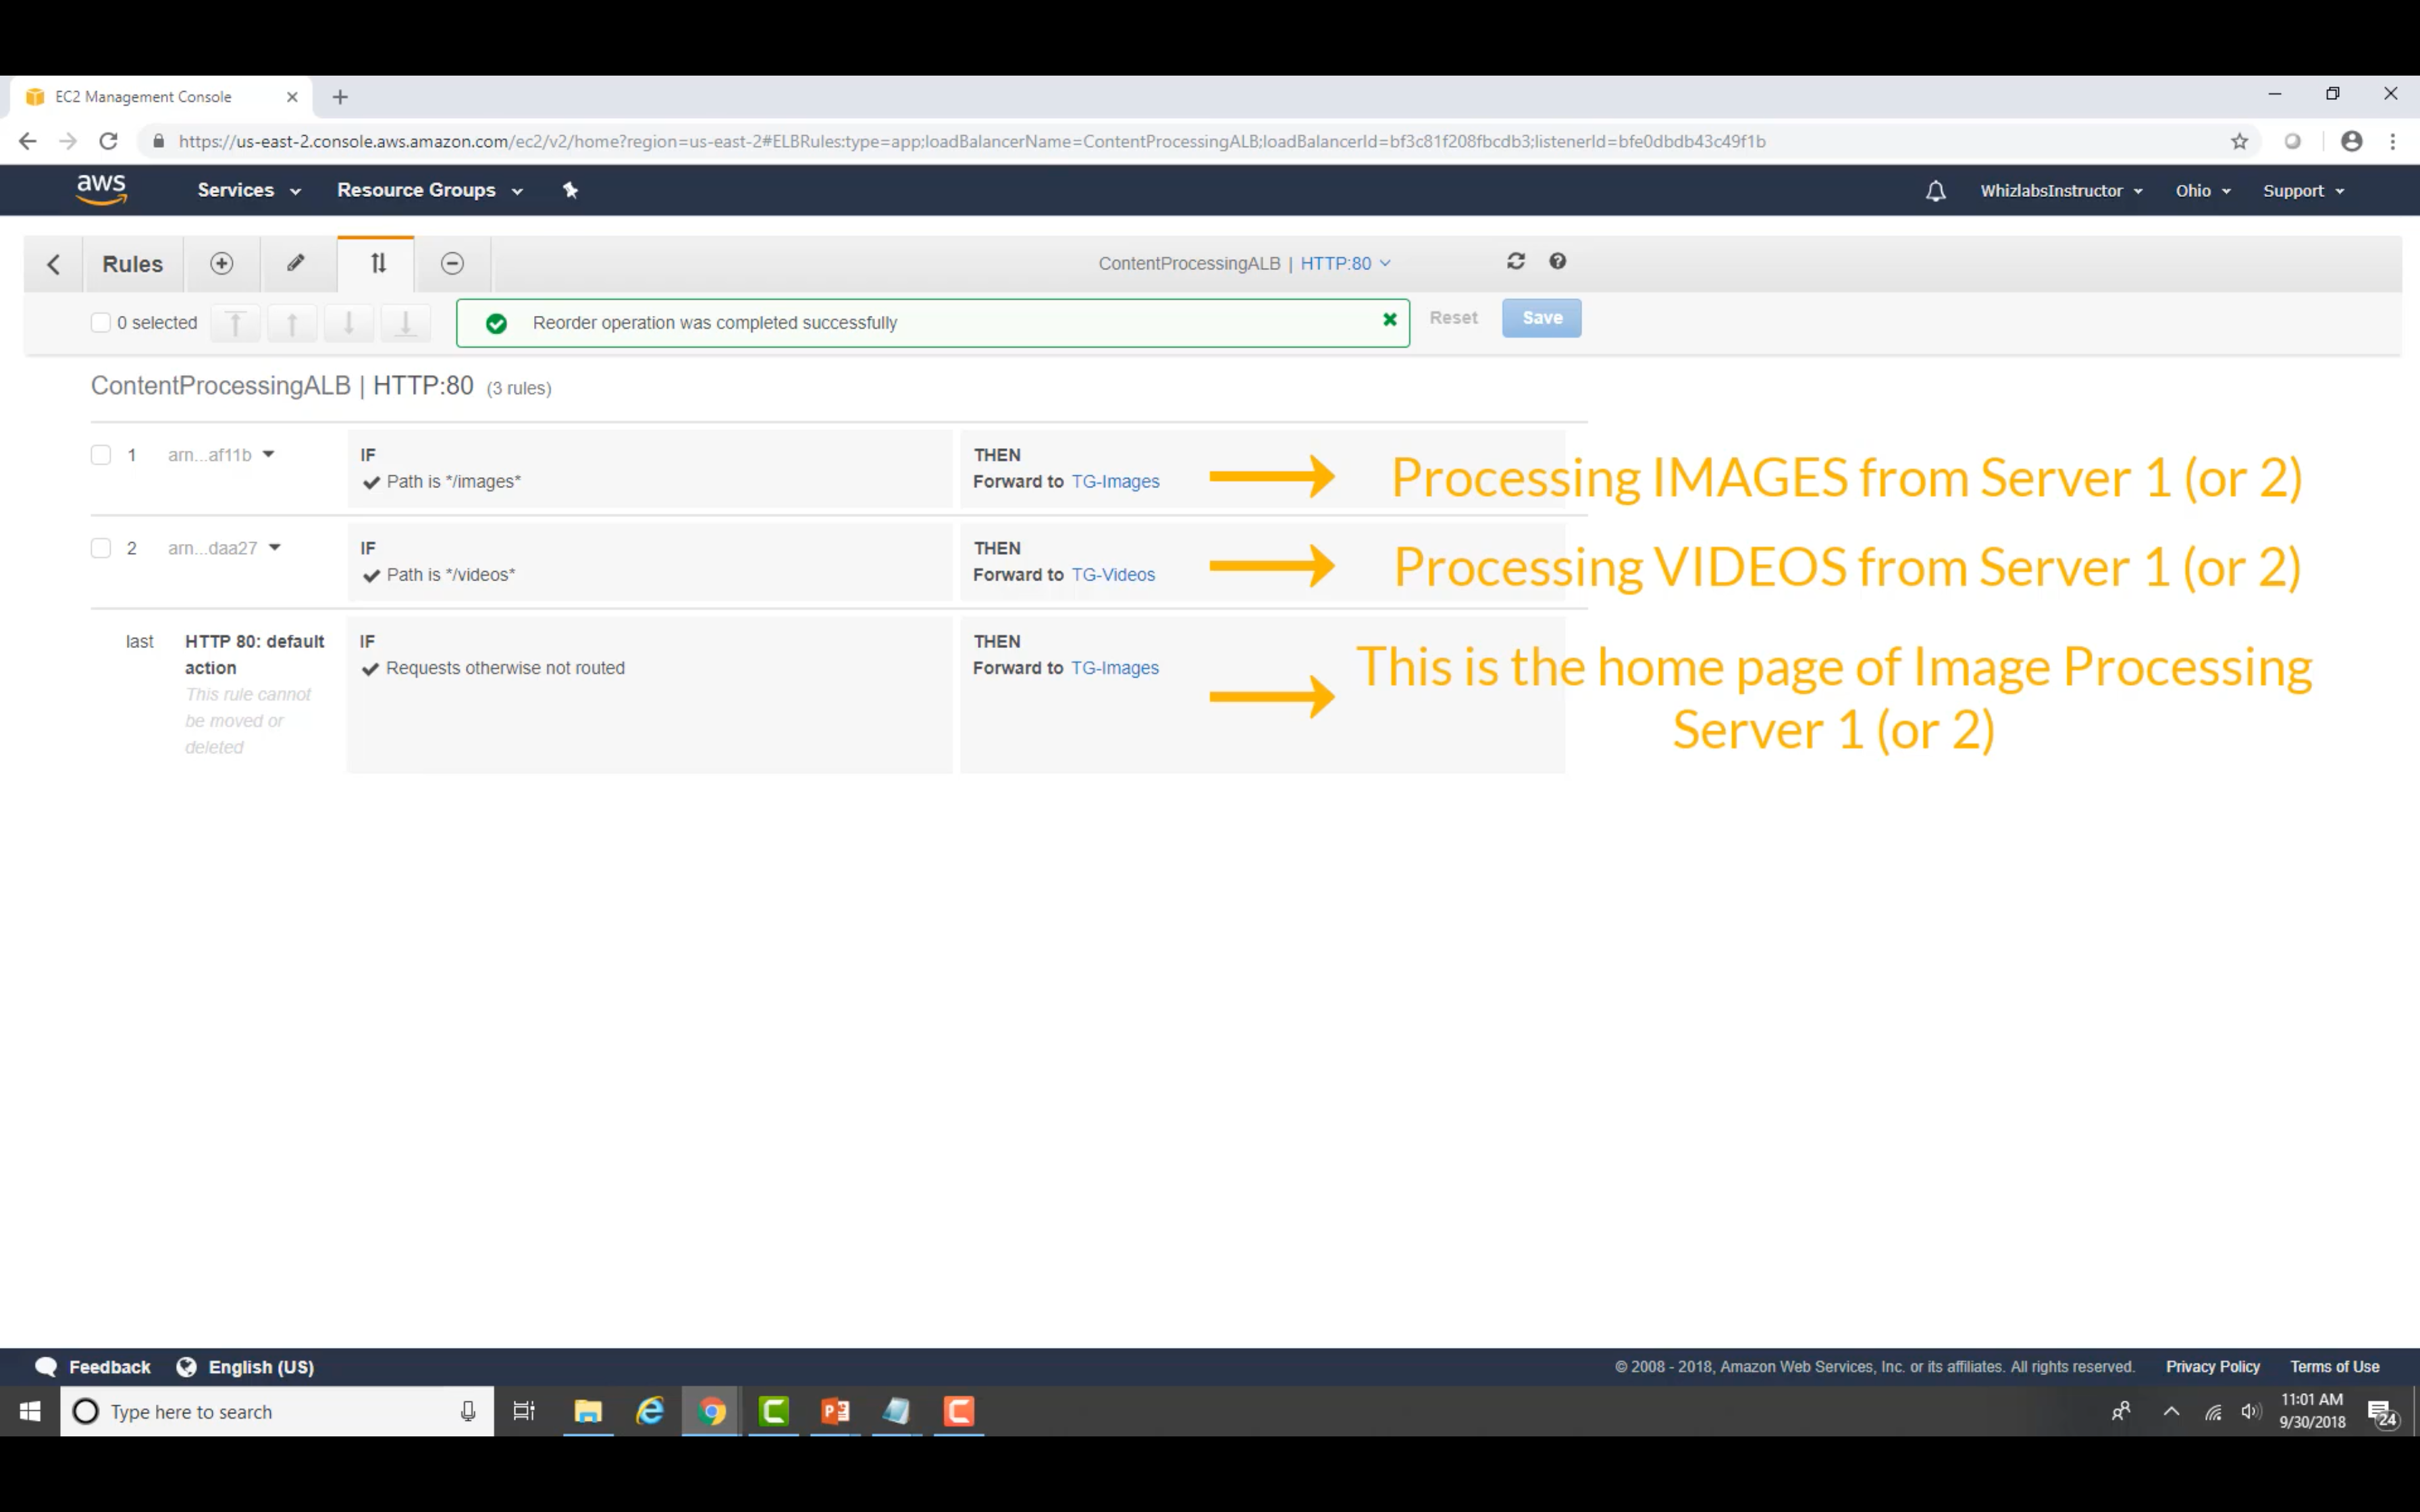This screenshot has height=1512, width=2420.
Task: Toggle the '0 selected' select-all checkbox
Action: pos(101,322)
